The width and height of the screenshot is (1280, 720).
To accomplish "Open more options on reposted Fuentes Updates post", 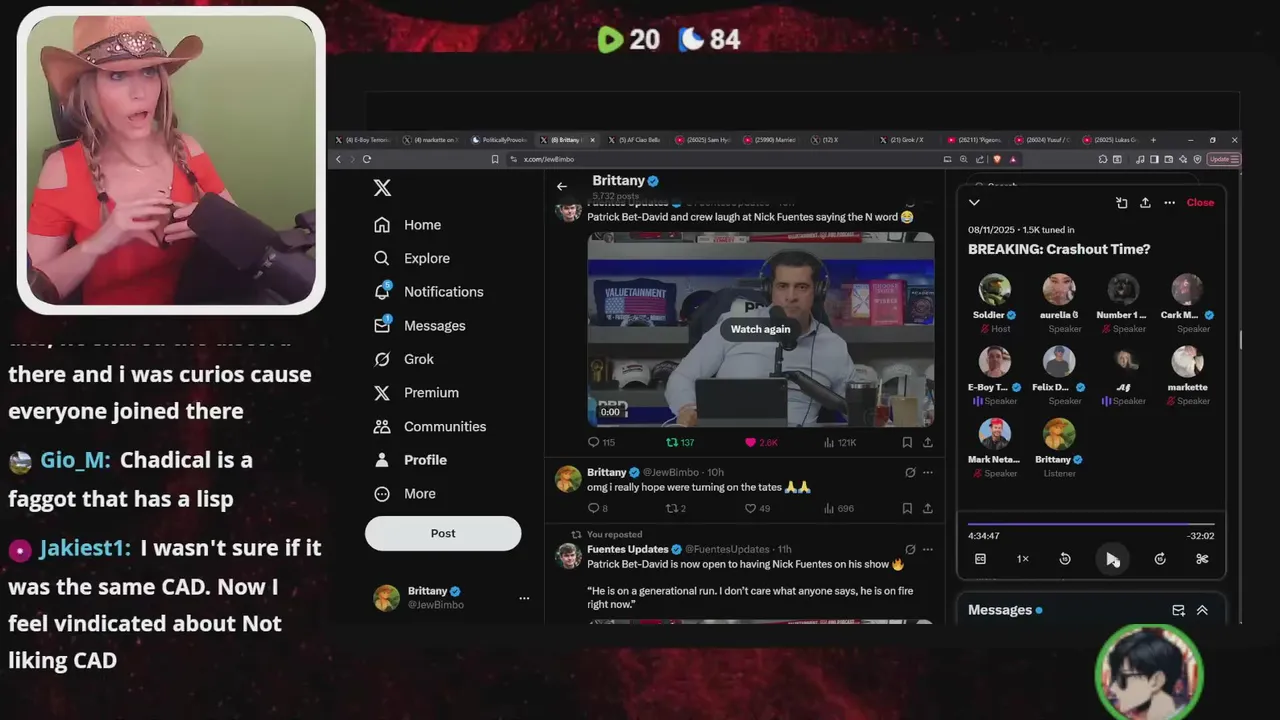I will tap(928, 549).
